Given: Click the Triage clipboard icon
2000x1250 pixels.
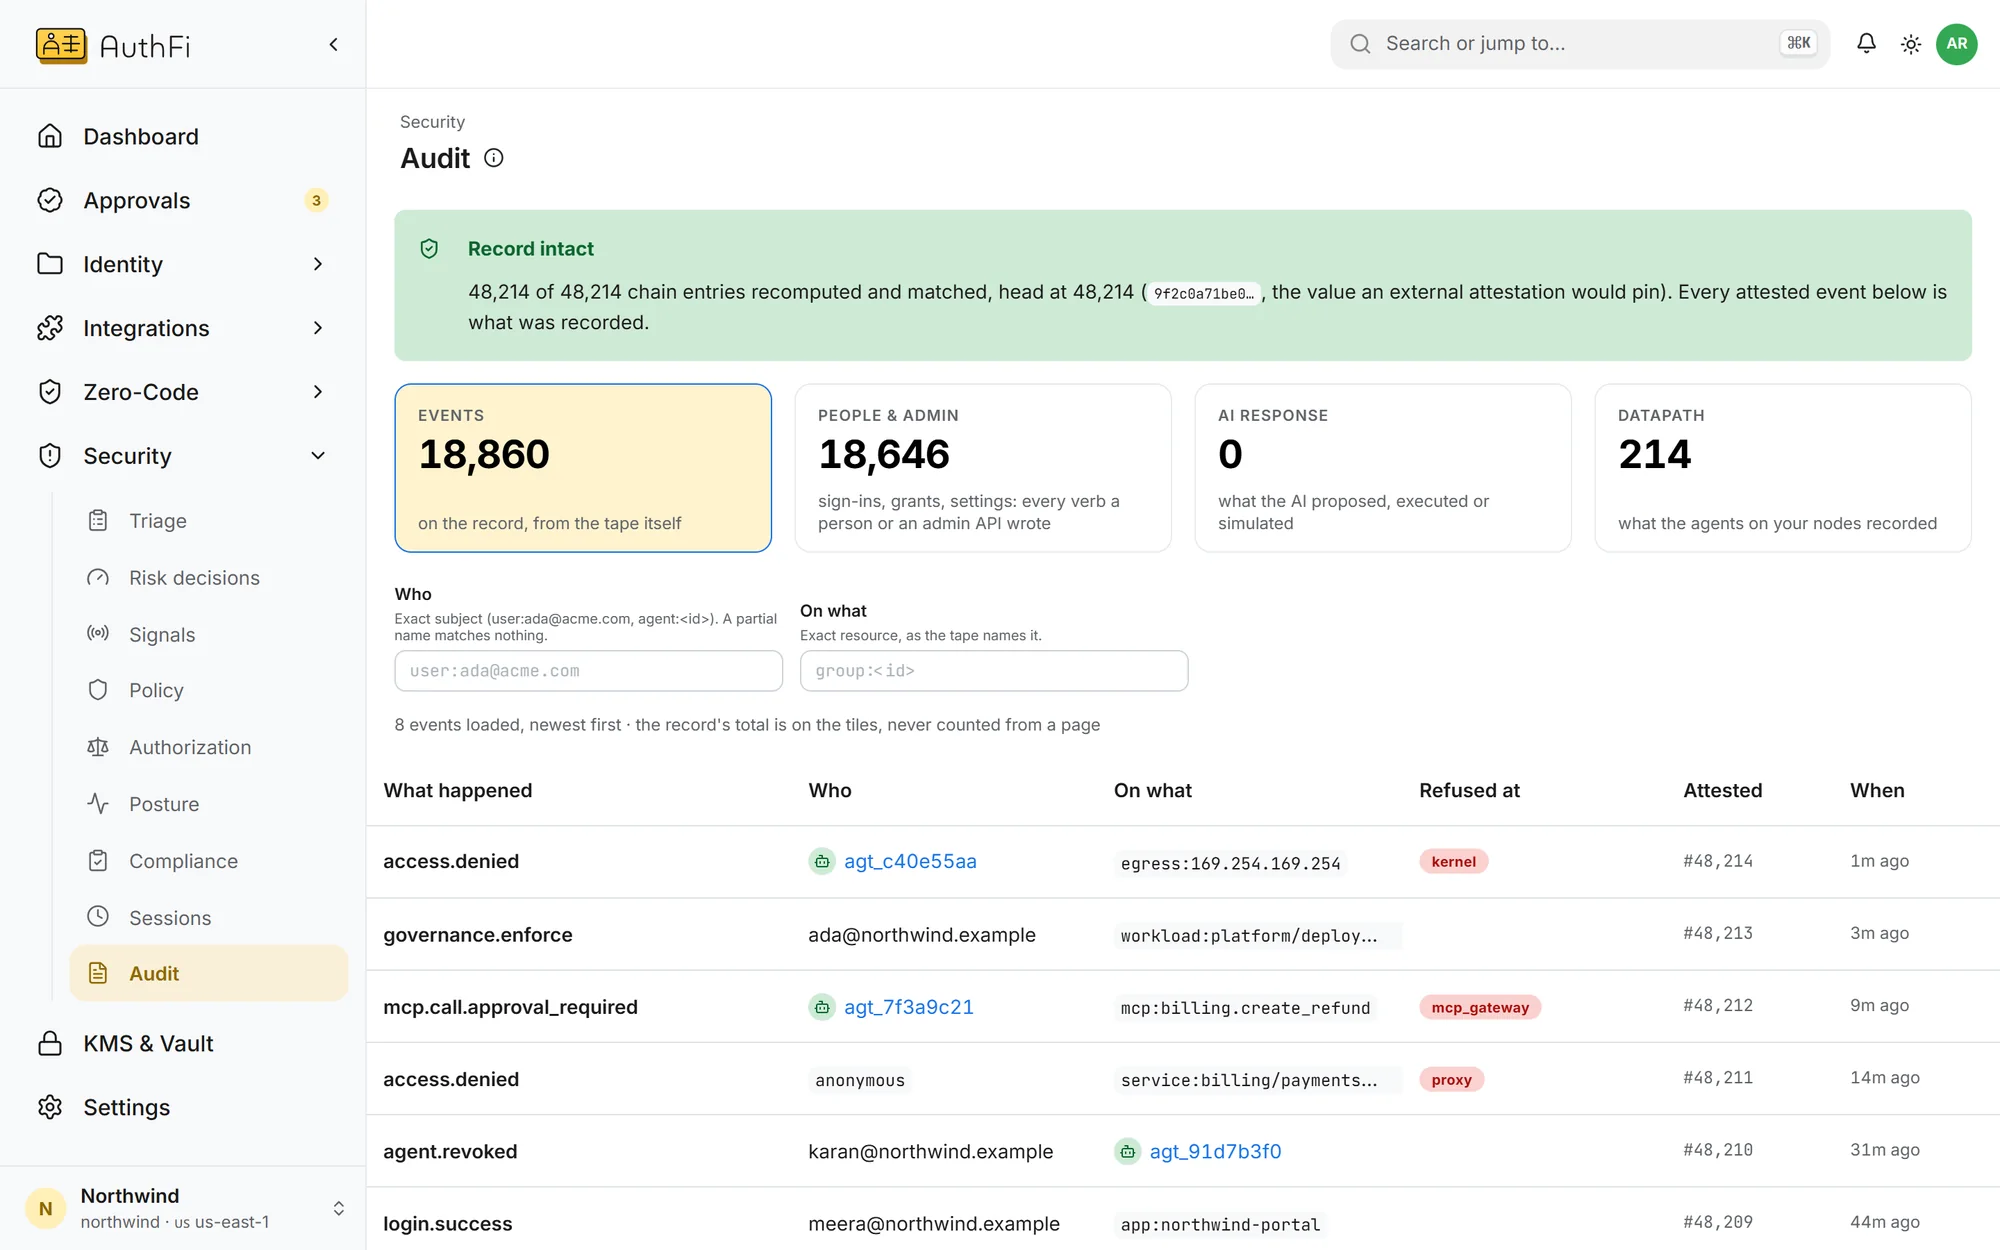Looking at the screenshot, I should click(x=98, y=520).
